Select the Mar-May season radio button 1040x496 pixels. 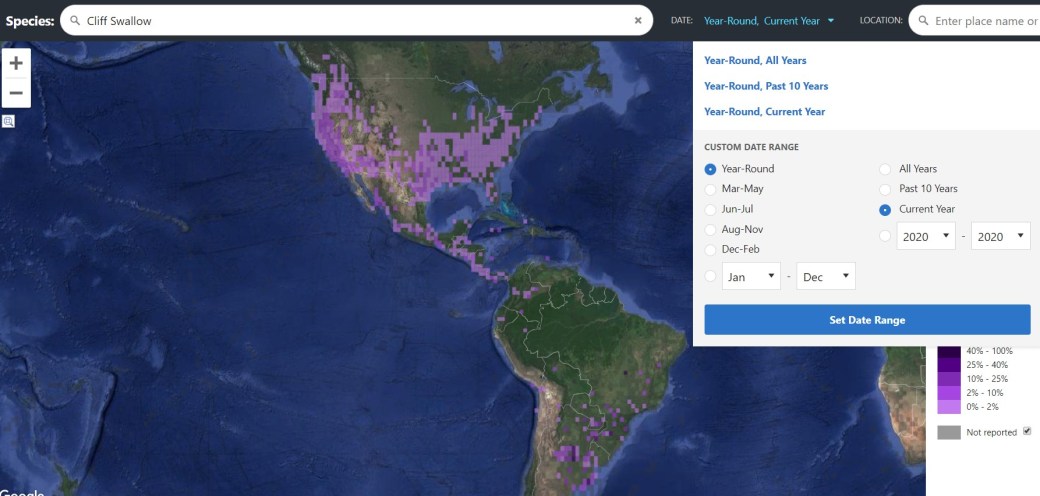click(711, 189)
